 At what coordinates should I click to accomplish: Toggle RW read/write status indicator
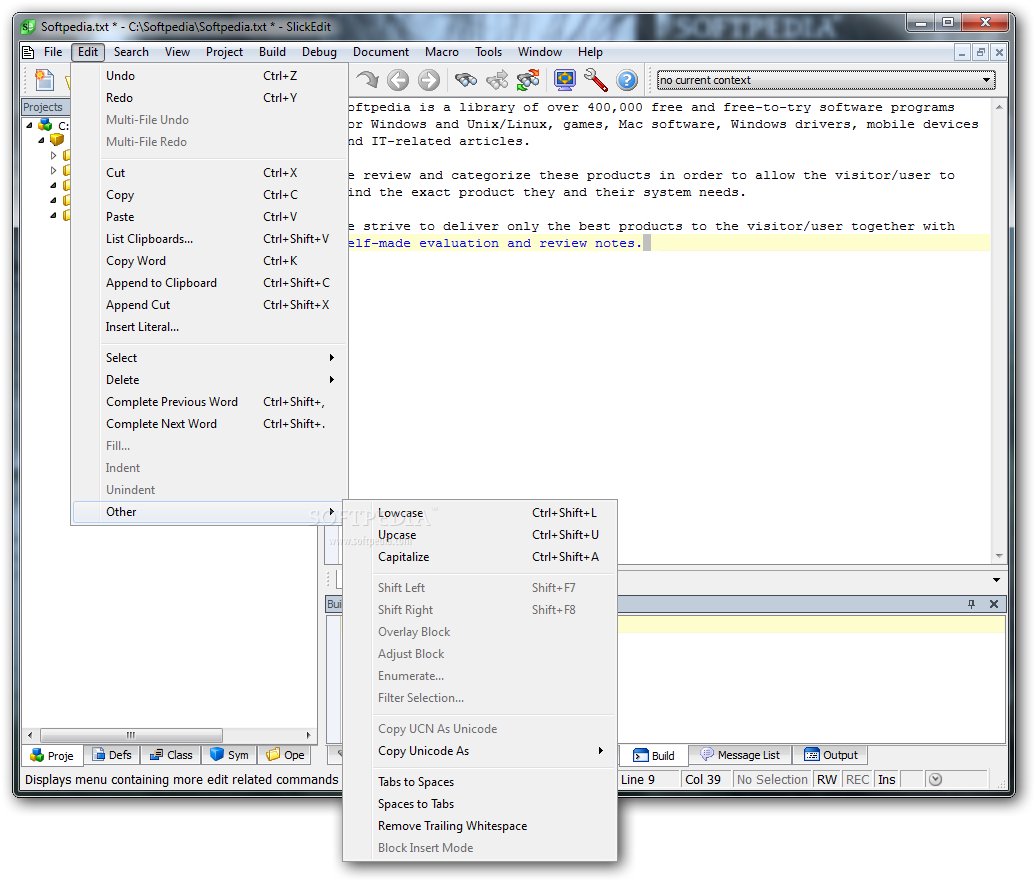coord(827,780)
